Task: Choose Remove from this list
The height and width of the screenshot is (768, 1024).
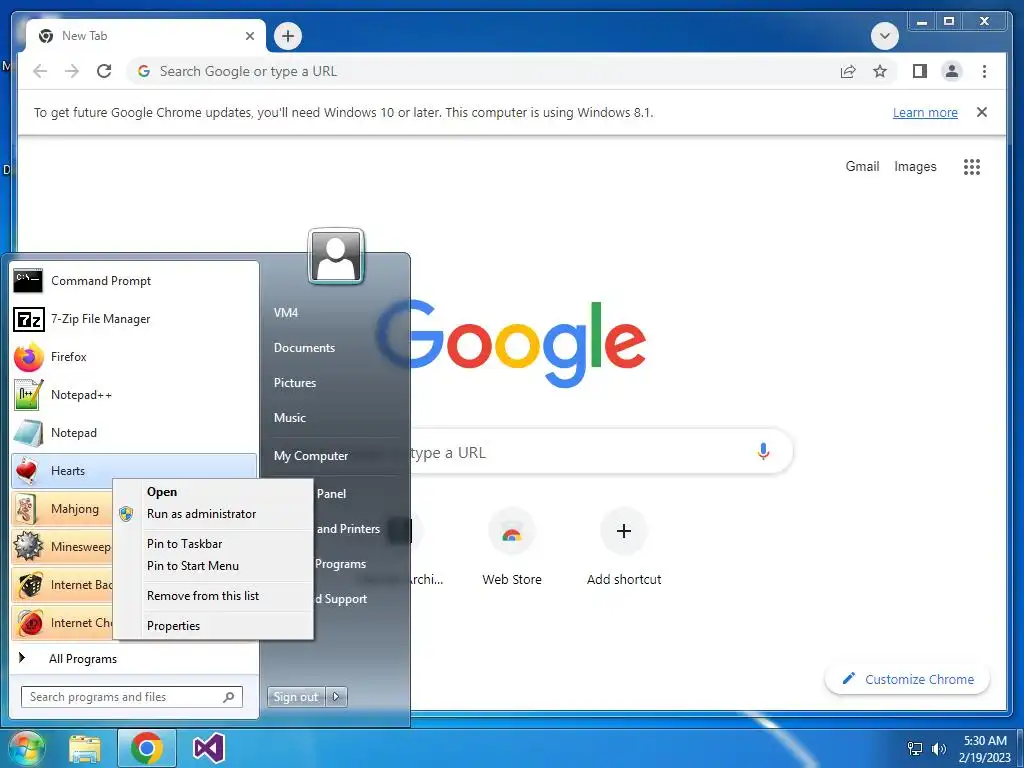Action: point(203,596)
